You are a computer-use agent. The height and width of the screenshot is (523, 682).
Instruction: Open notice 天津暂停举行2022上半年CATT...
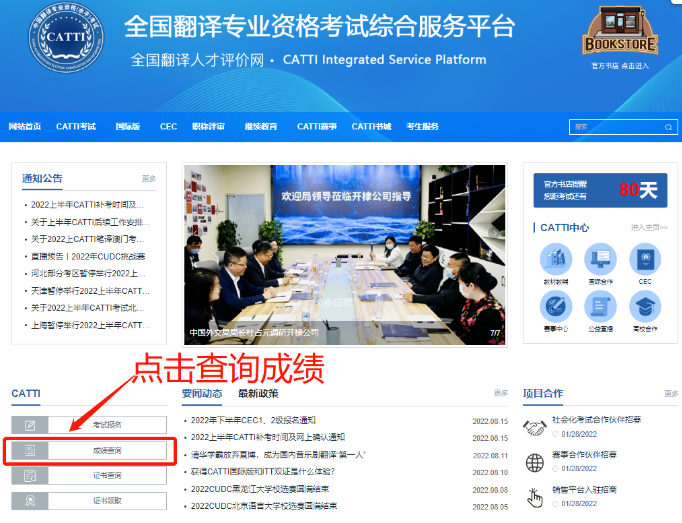90,291
